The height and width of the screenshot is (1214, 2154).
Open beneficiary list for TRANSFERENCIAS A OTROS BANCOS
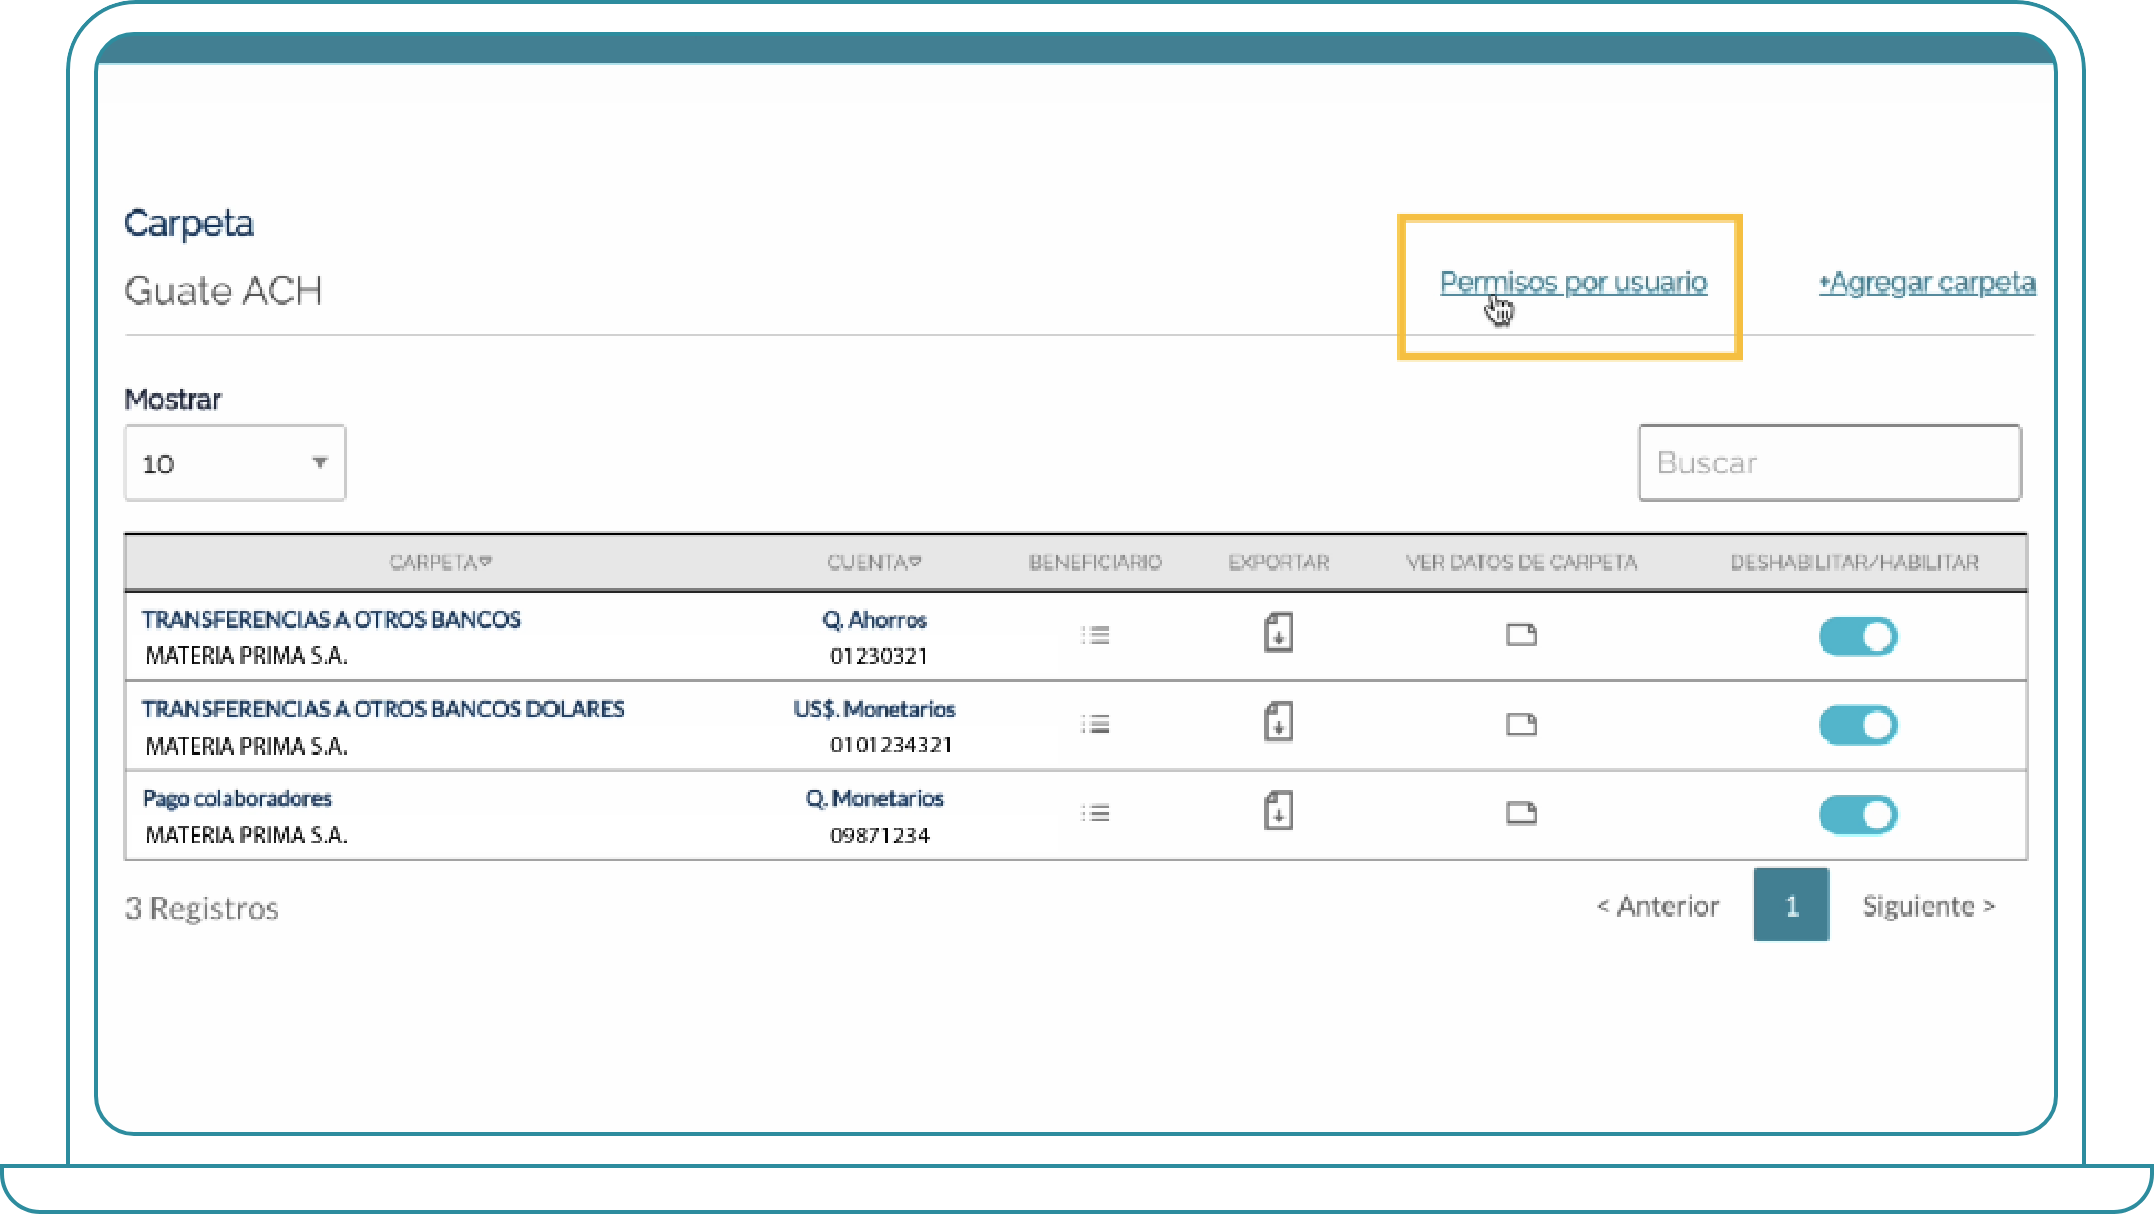pyautogui.click(x=1095, y=635)
